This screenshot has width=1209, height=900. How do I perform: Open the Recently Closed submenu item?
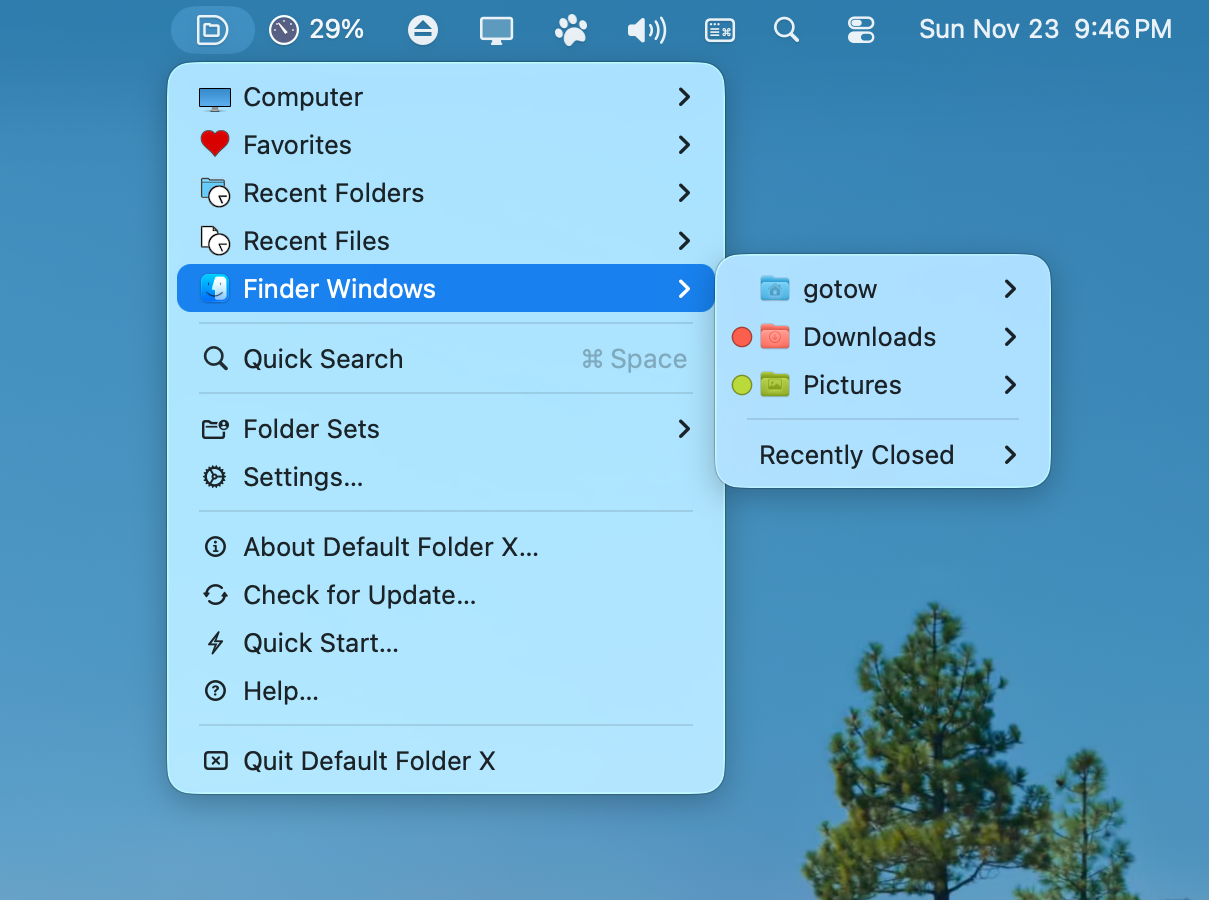(x=883, y=455)
